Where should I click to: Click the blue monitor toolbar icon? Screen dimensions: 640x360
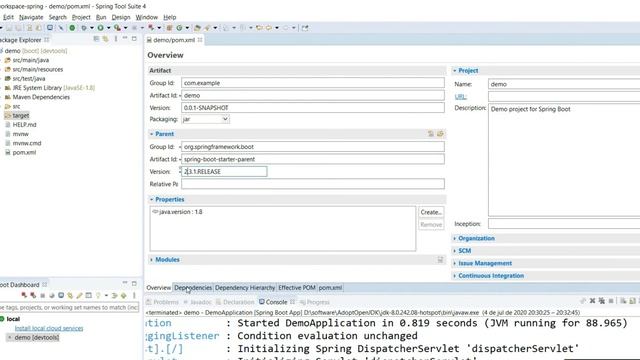tap(50, 28)
